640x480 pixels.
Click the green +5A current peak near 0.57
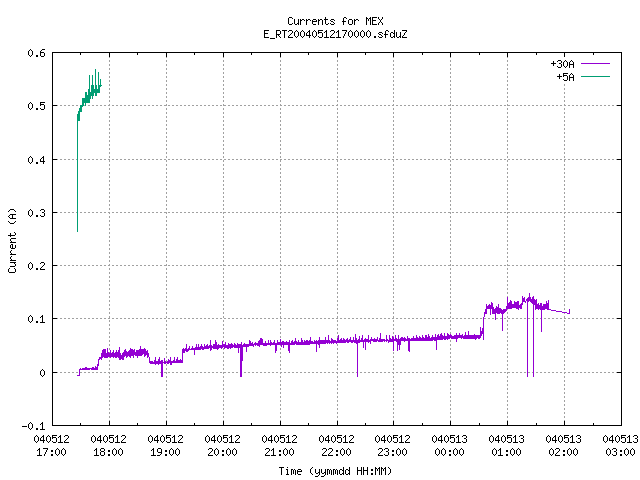pos(96,70)
